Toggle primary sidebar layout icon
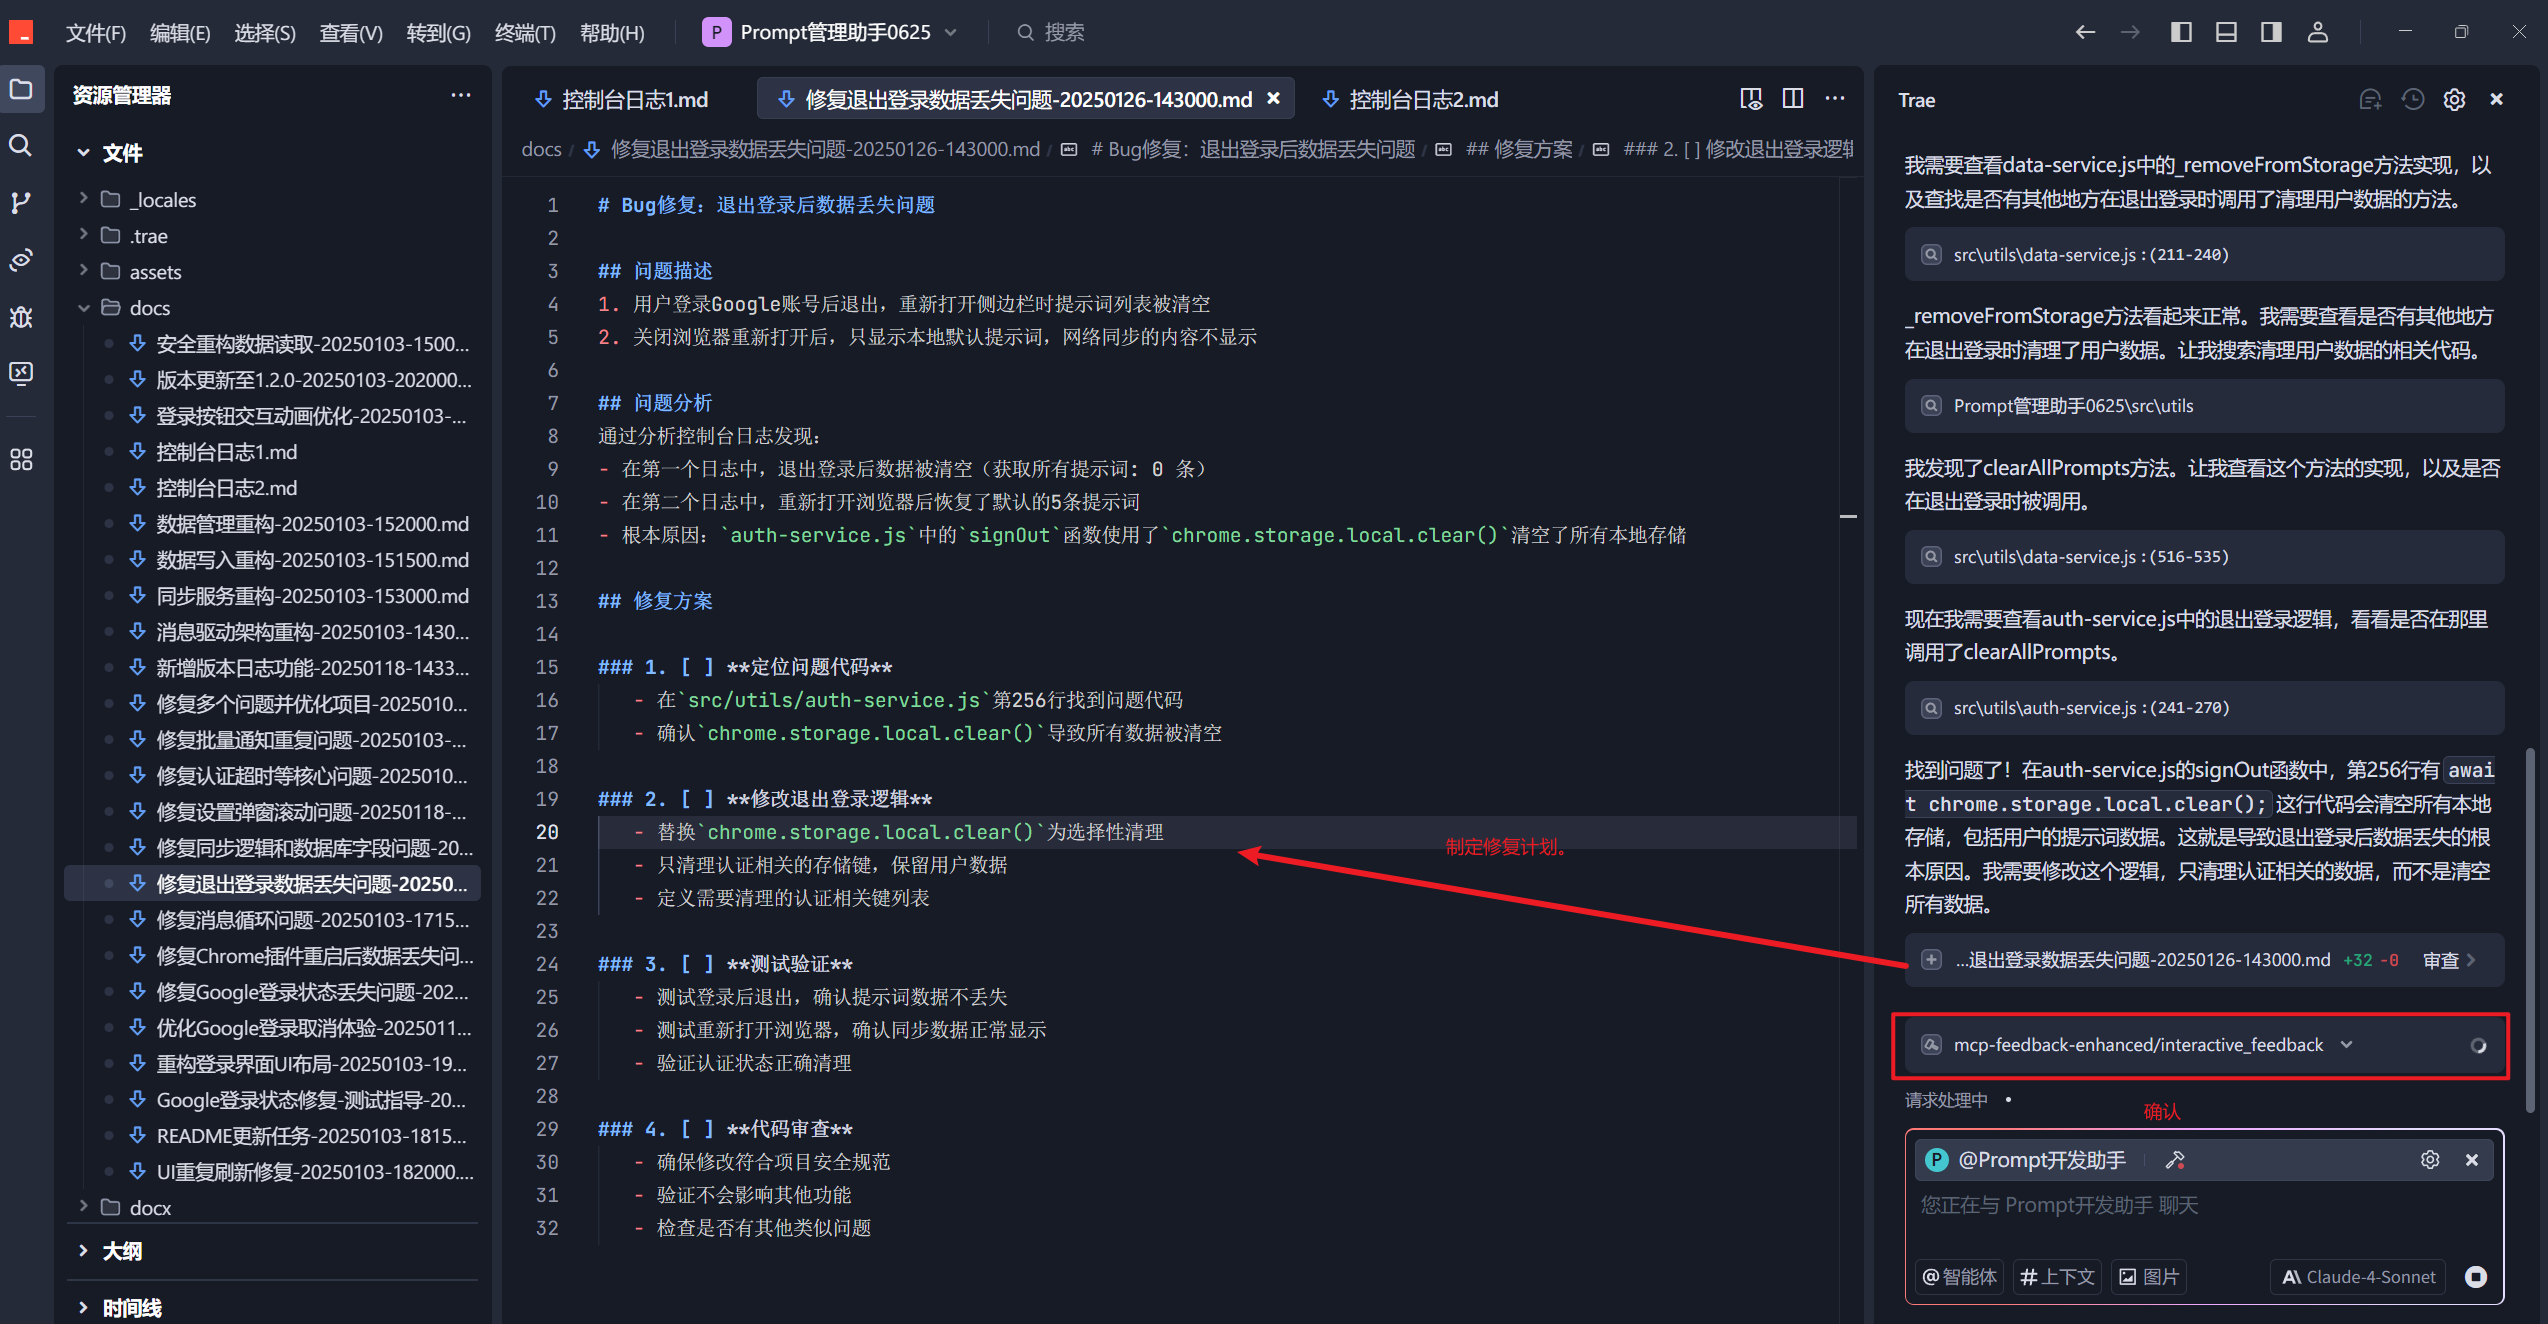 click(x=2182, y=32)
